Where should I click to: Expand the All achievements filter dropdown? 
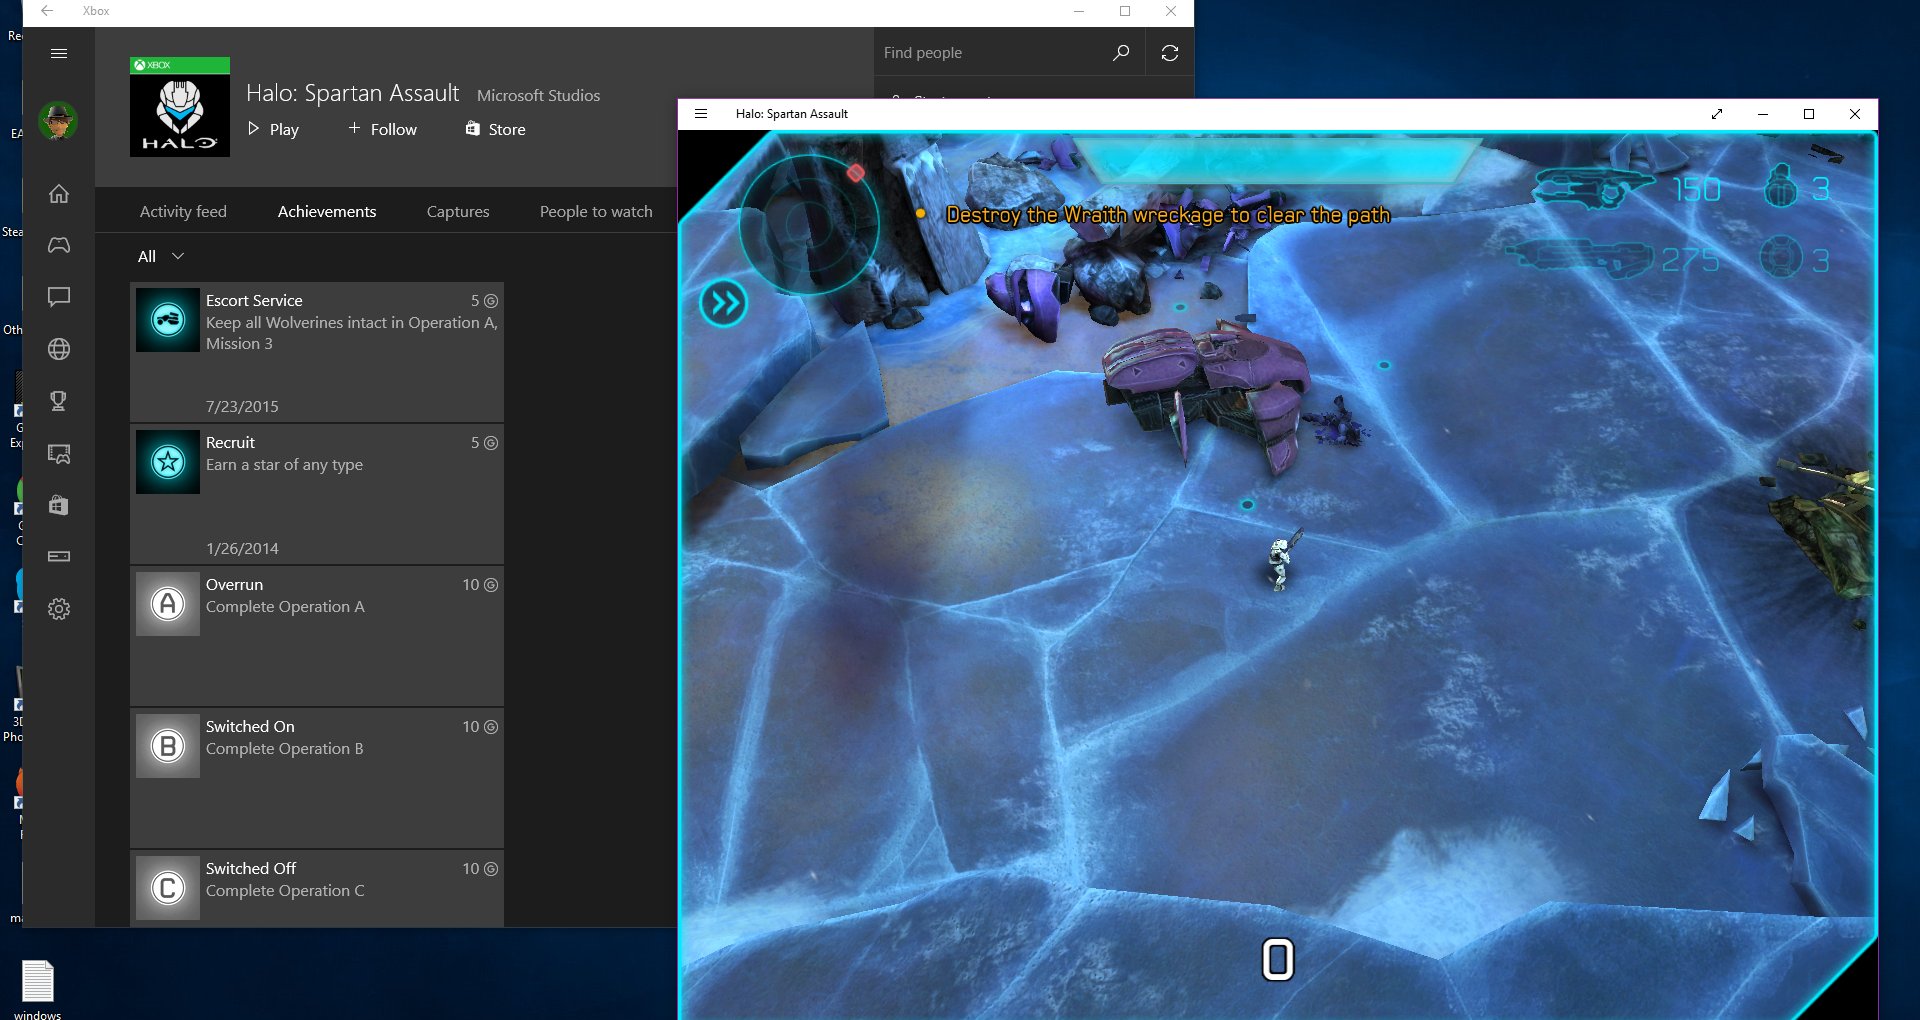161,256
